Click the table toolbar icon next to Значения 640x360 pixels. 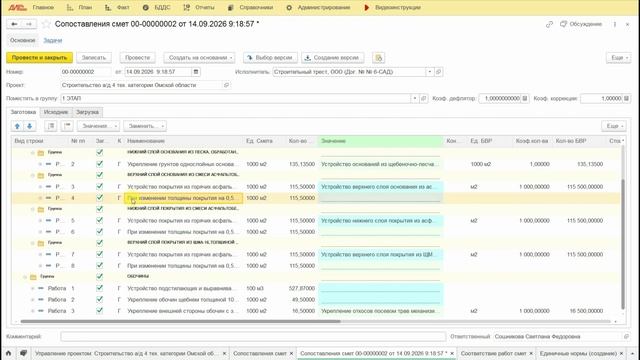click(67, 126)
